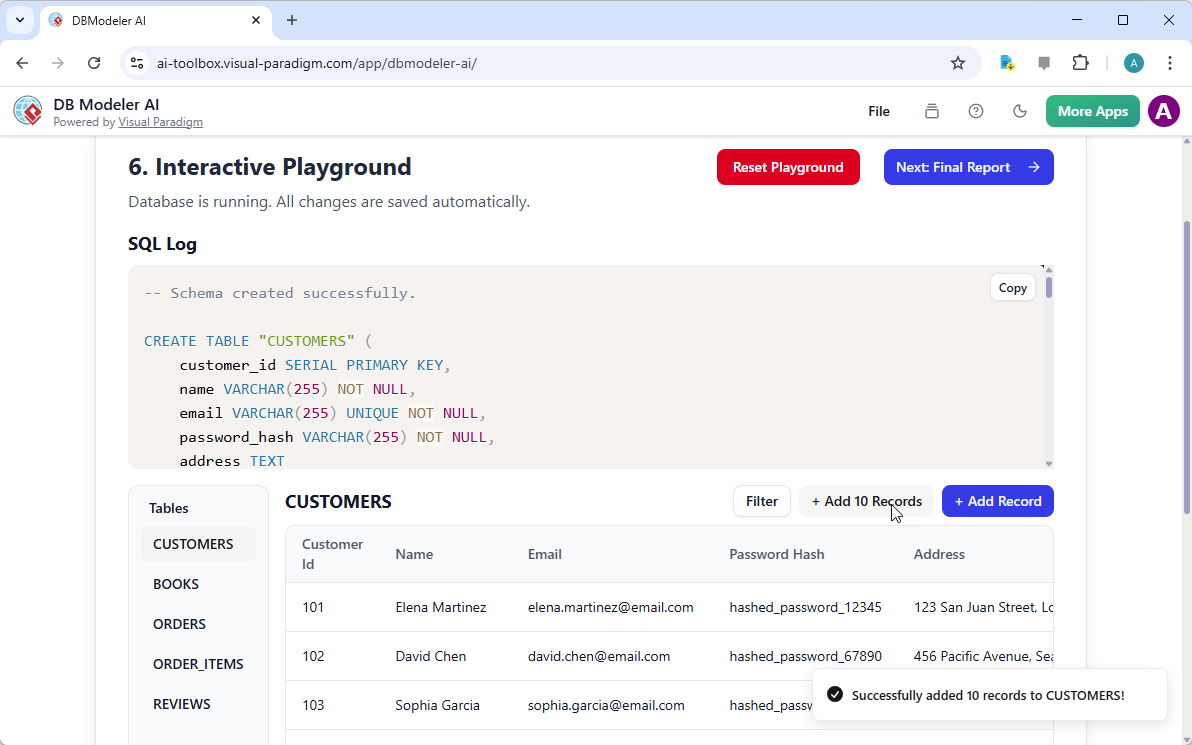This screenshot has height=745, width=1192.
Task: Click the Reset Playground button
Action: tap(788, 167)
